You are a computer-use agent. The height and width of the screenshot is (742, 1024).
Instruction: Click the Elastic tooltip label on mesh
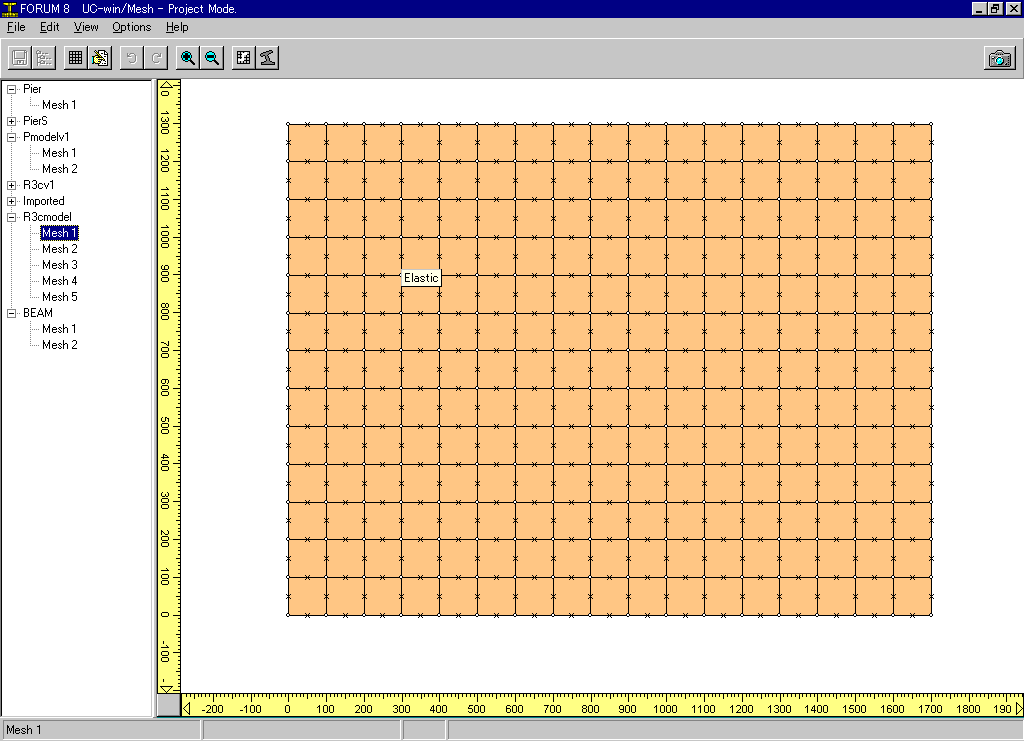pos(421,278)
